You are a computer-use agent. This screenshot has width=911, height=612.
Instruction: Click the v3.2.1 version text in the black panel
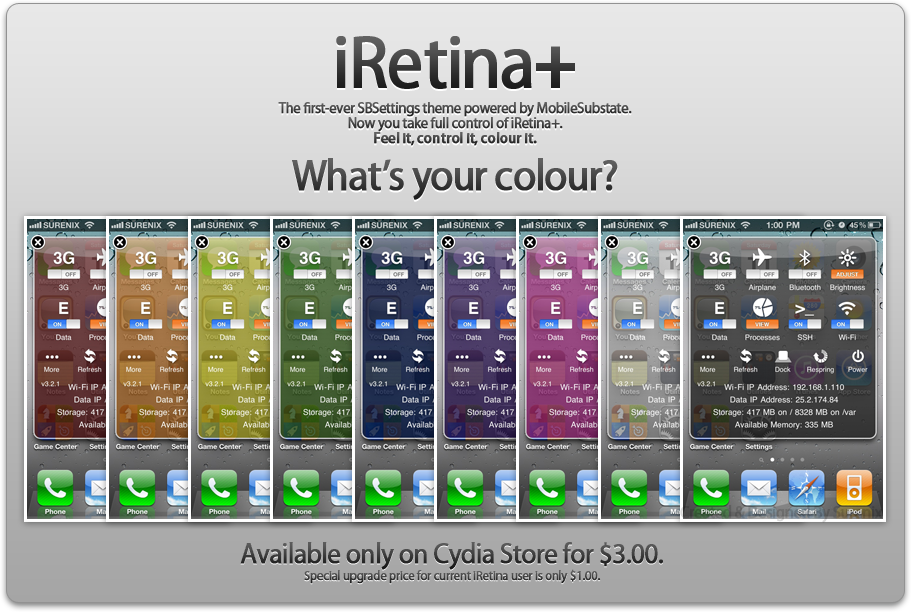[x=706, y=384]
